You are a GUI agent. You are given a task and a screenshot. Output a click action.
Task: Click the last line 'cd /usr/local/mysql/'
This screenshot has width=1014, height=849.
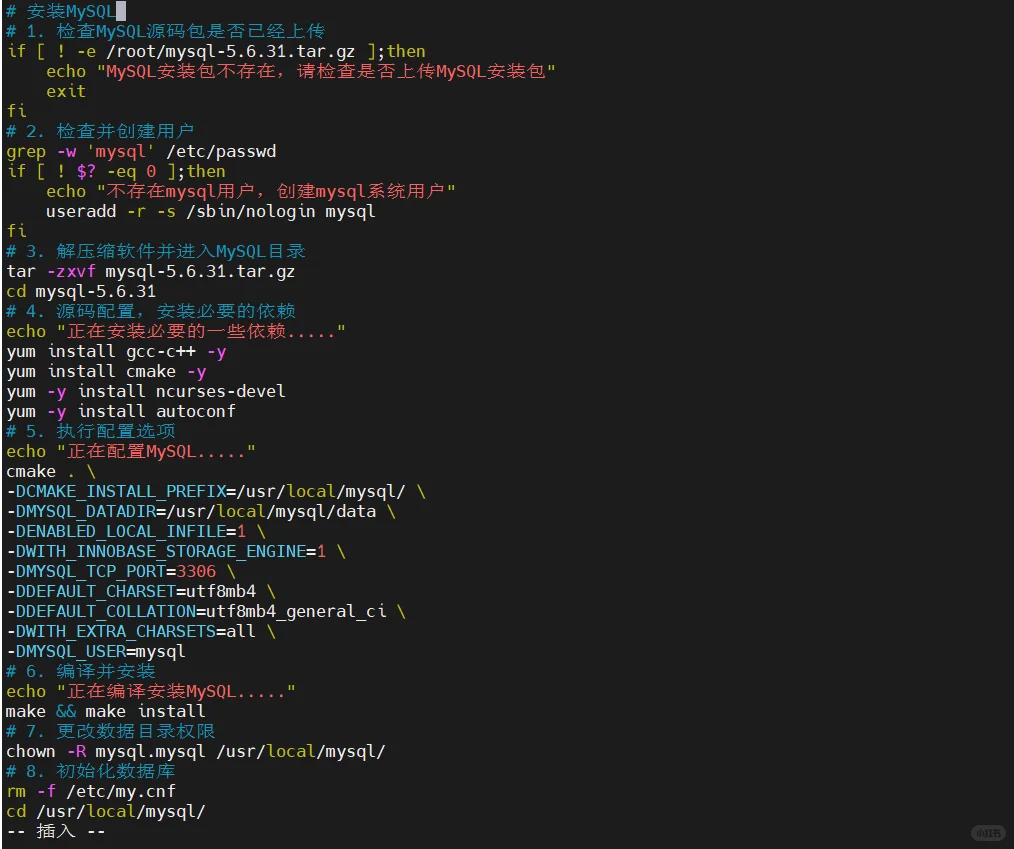pos(105,812)
